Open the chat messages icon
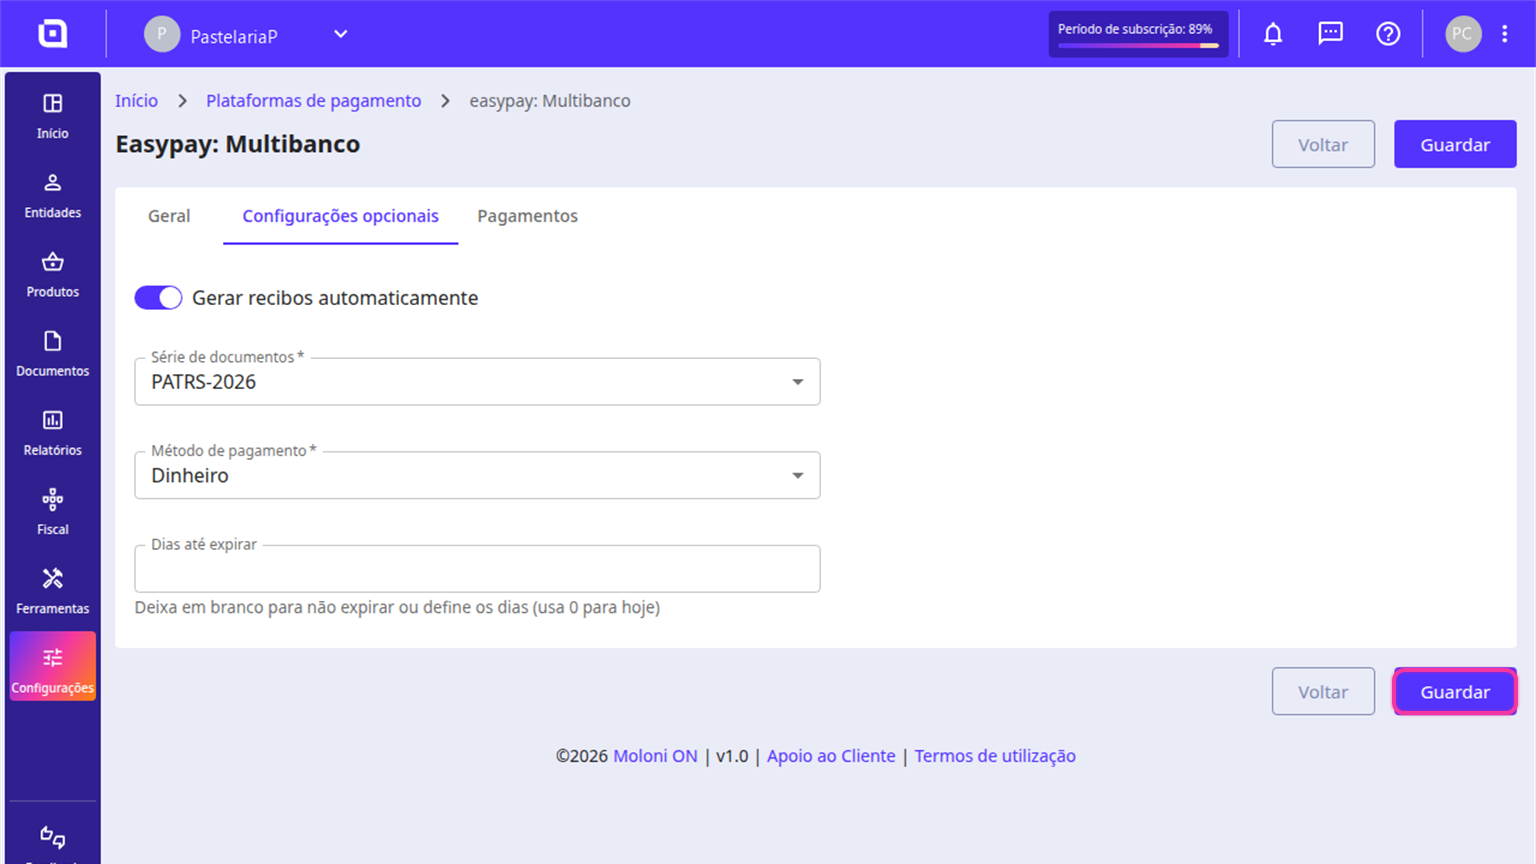 [1330, 34]
